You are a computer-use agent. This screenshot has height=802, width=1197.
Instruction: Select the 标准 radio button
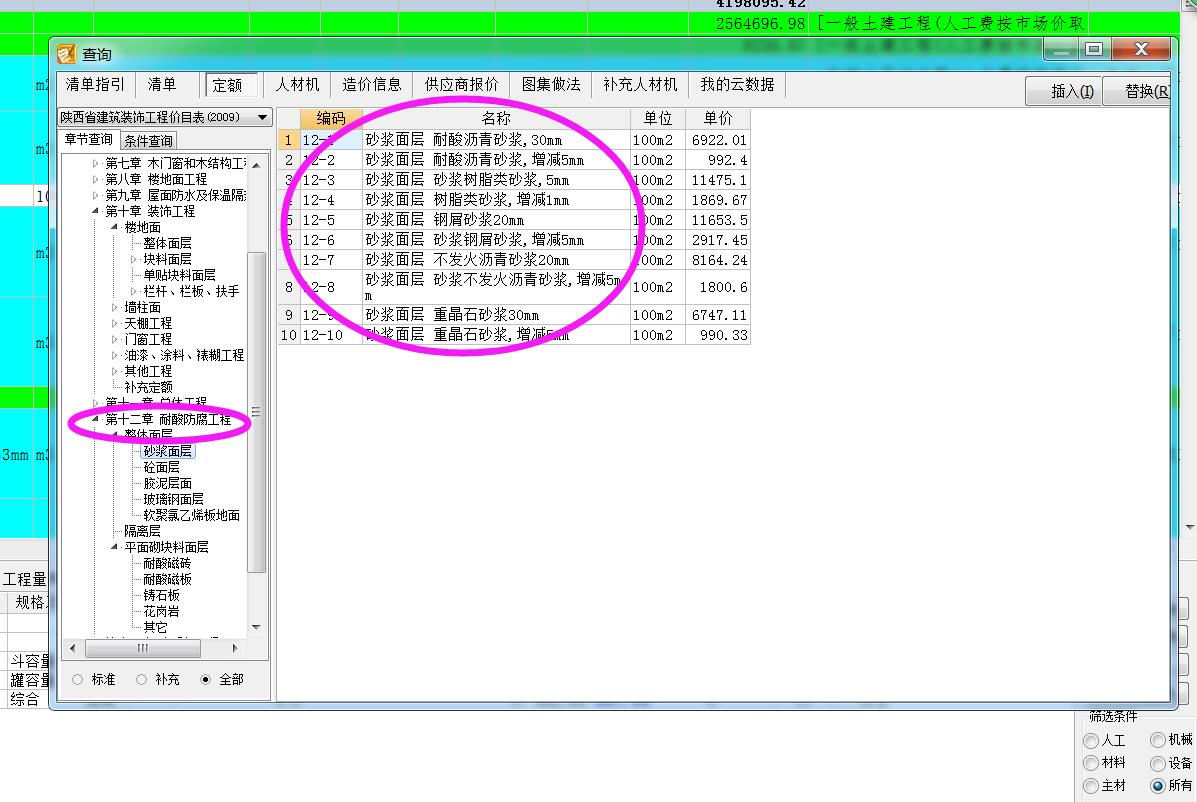click(x=78, y=679)
